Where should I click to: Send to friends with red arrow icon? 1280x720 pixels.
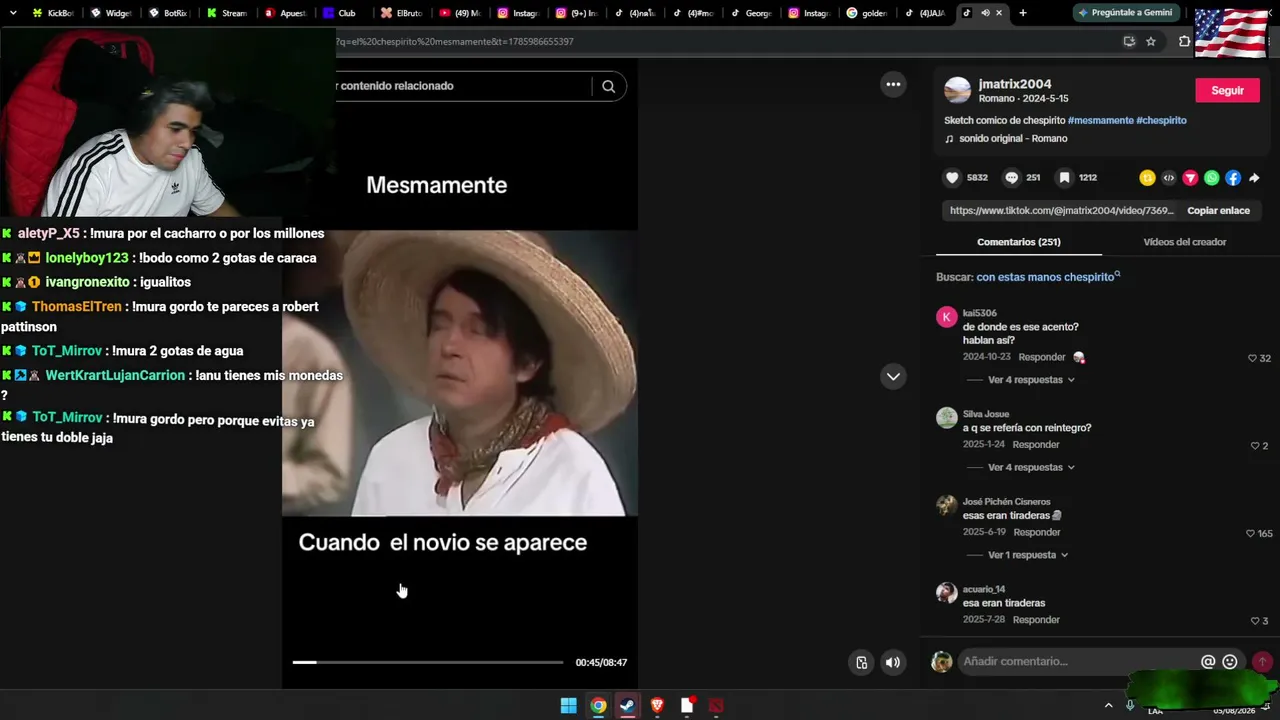pos(1190,178)
